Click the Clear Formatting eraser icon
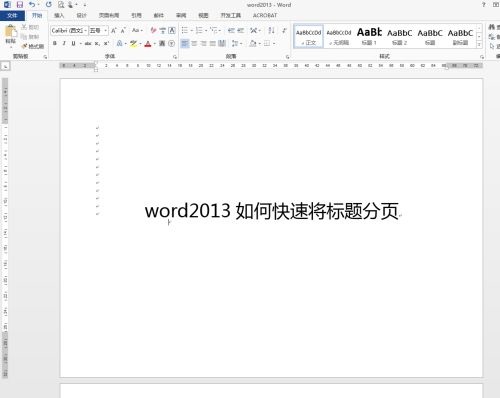The width and height of the screenshot is (500, 398). [153, 31]
